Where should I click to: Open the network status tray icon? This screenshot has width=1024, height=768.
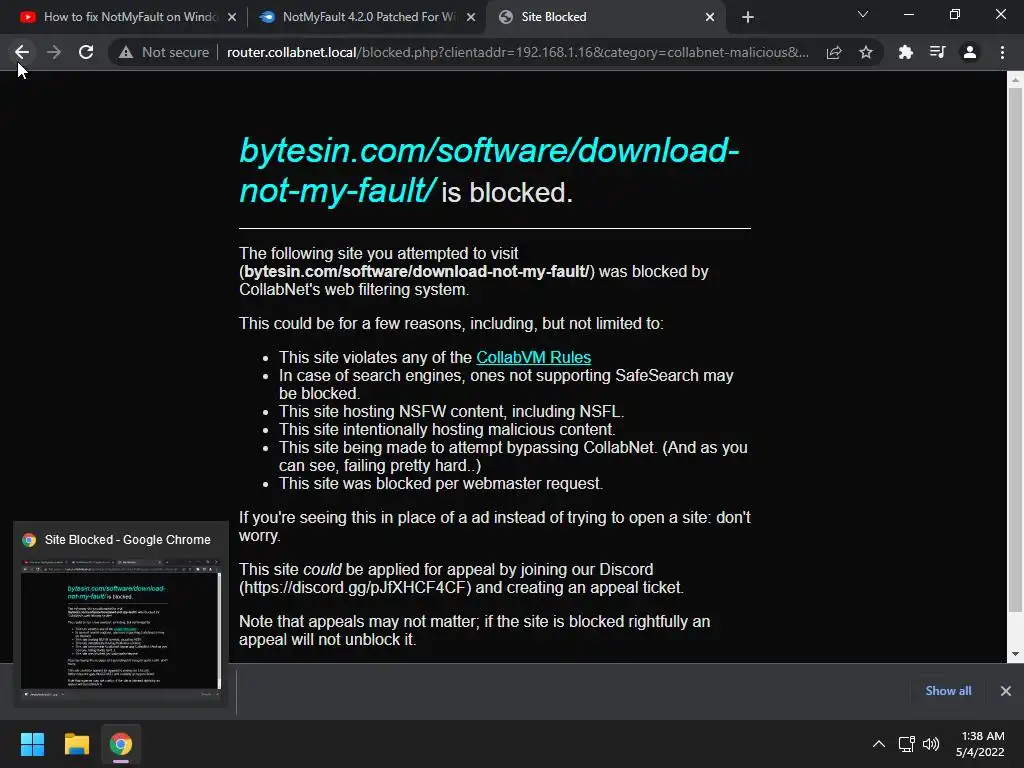[906, 744]
